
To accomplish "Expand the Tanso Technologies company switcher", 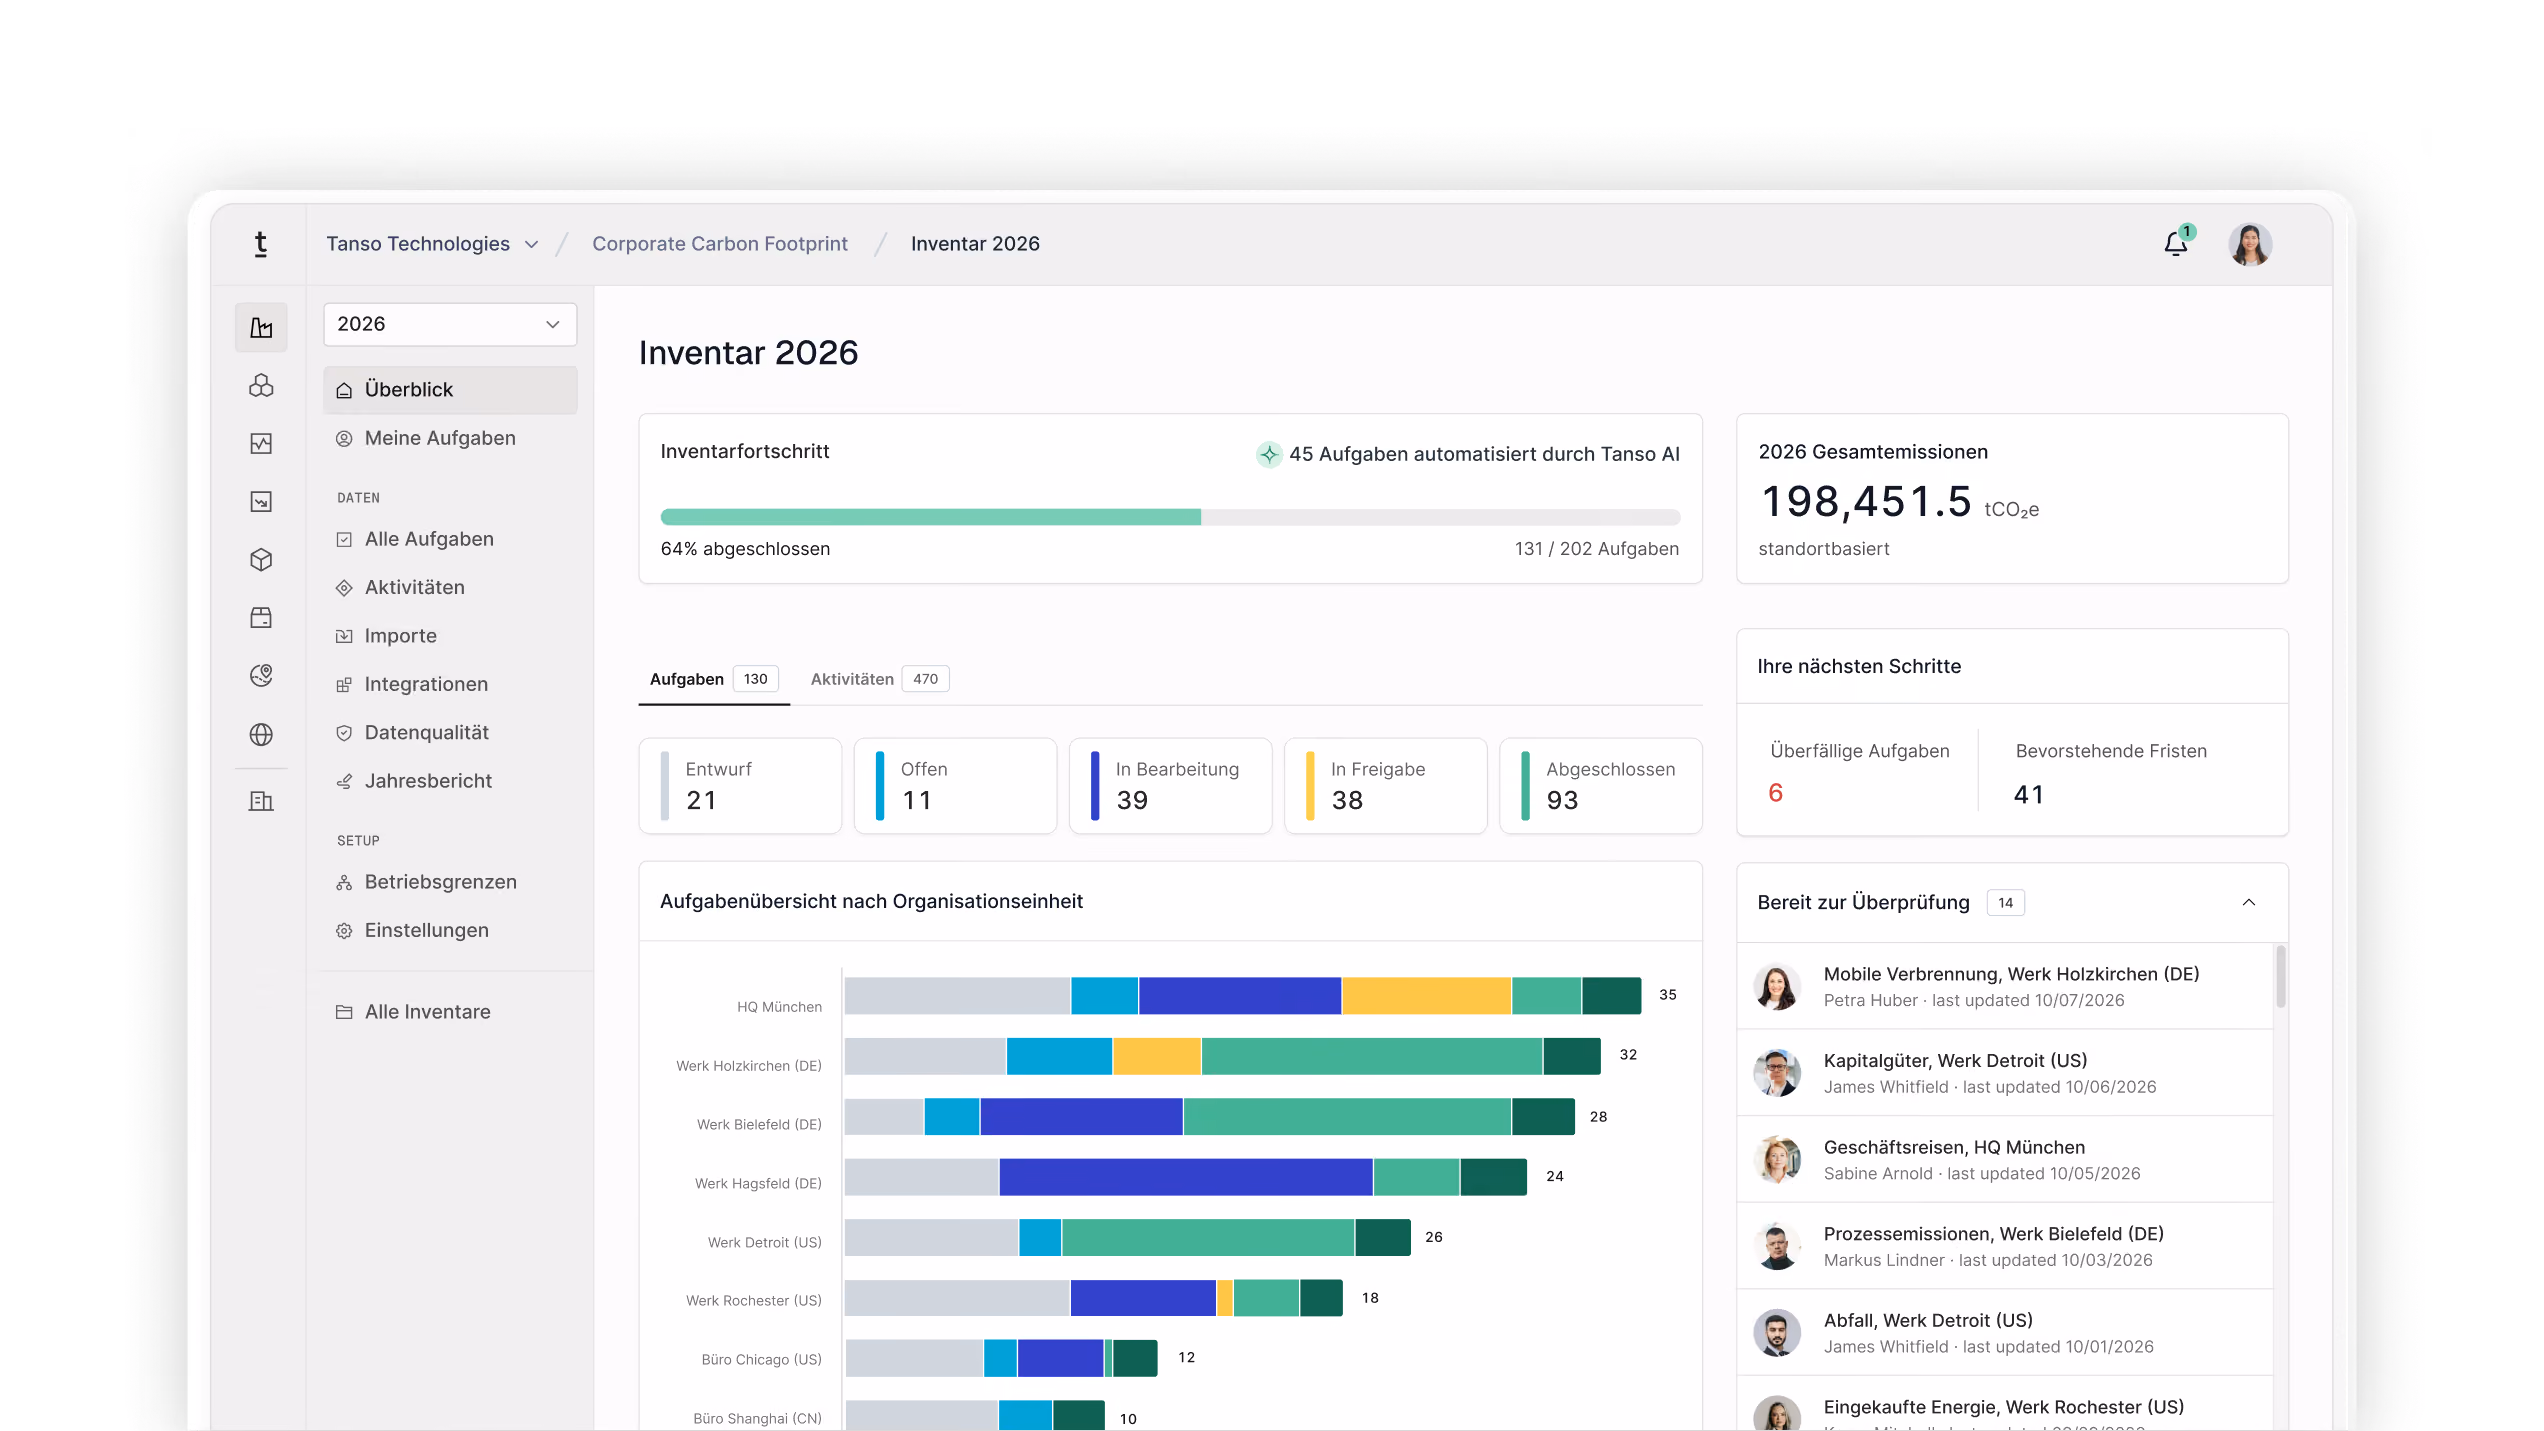I will (433, 244).
